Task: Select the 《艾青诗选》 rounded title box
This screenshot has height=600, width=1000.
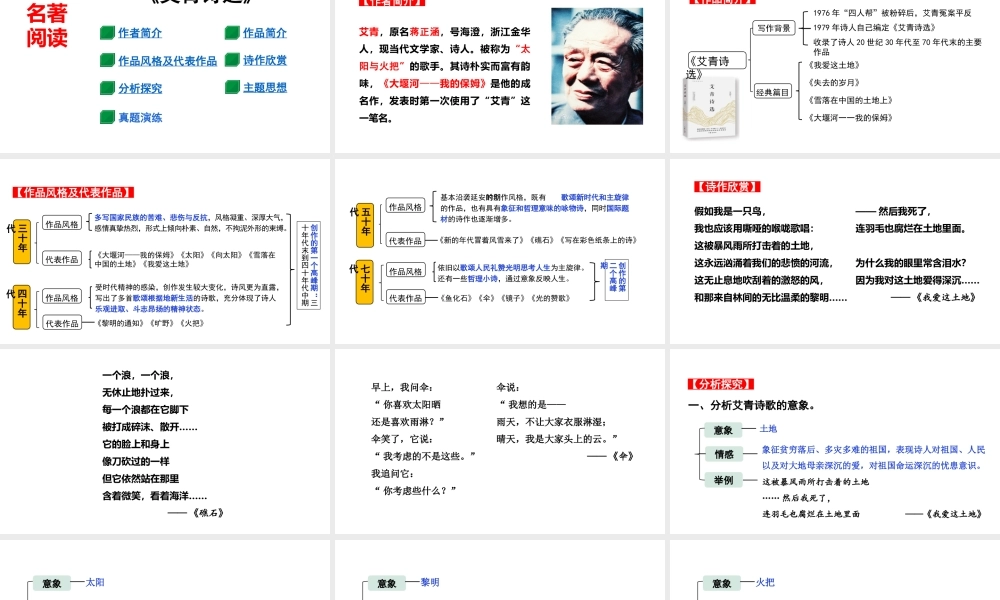Action: coord(717,61)
